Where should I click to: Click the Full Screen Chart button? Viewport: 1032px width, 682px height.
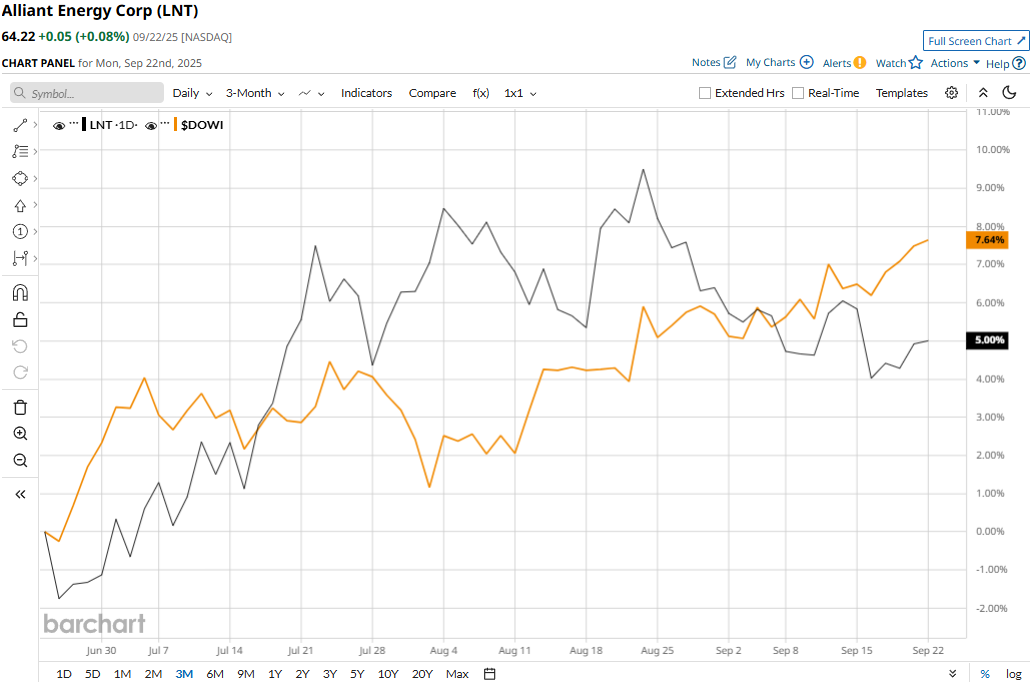pyautogui.click(x=976, y=41)
